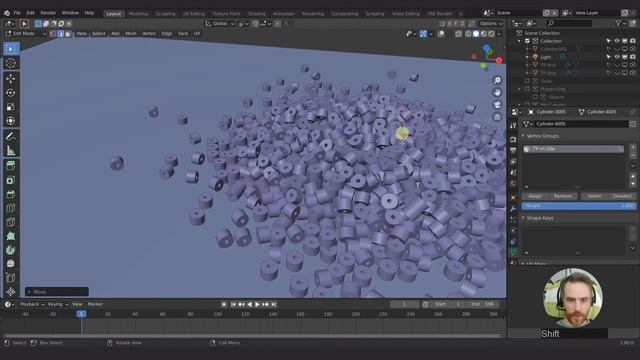Open the Global transform orientation dropdown
The image size is (640, 360).
coord(220,24)
